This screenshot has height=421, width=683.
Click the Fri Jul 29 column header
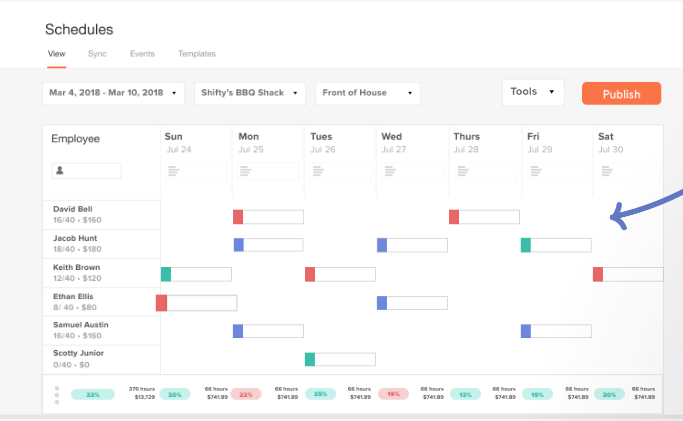pos(540,143)
